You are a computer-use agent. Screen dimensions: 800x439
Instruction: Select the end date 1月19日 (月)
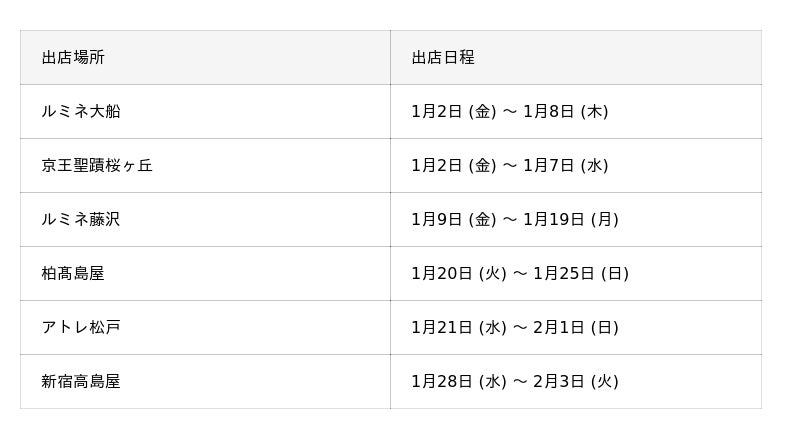point(571,219)
